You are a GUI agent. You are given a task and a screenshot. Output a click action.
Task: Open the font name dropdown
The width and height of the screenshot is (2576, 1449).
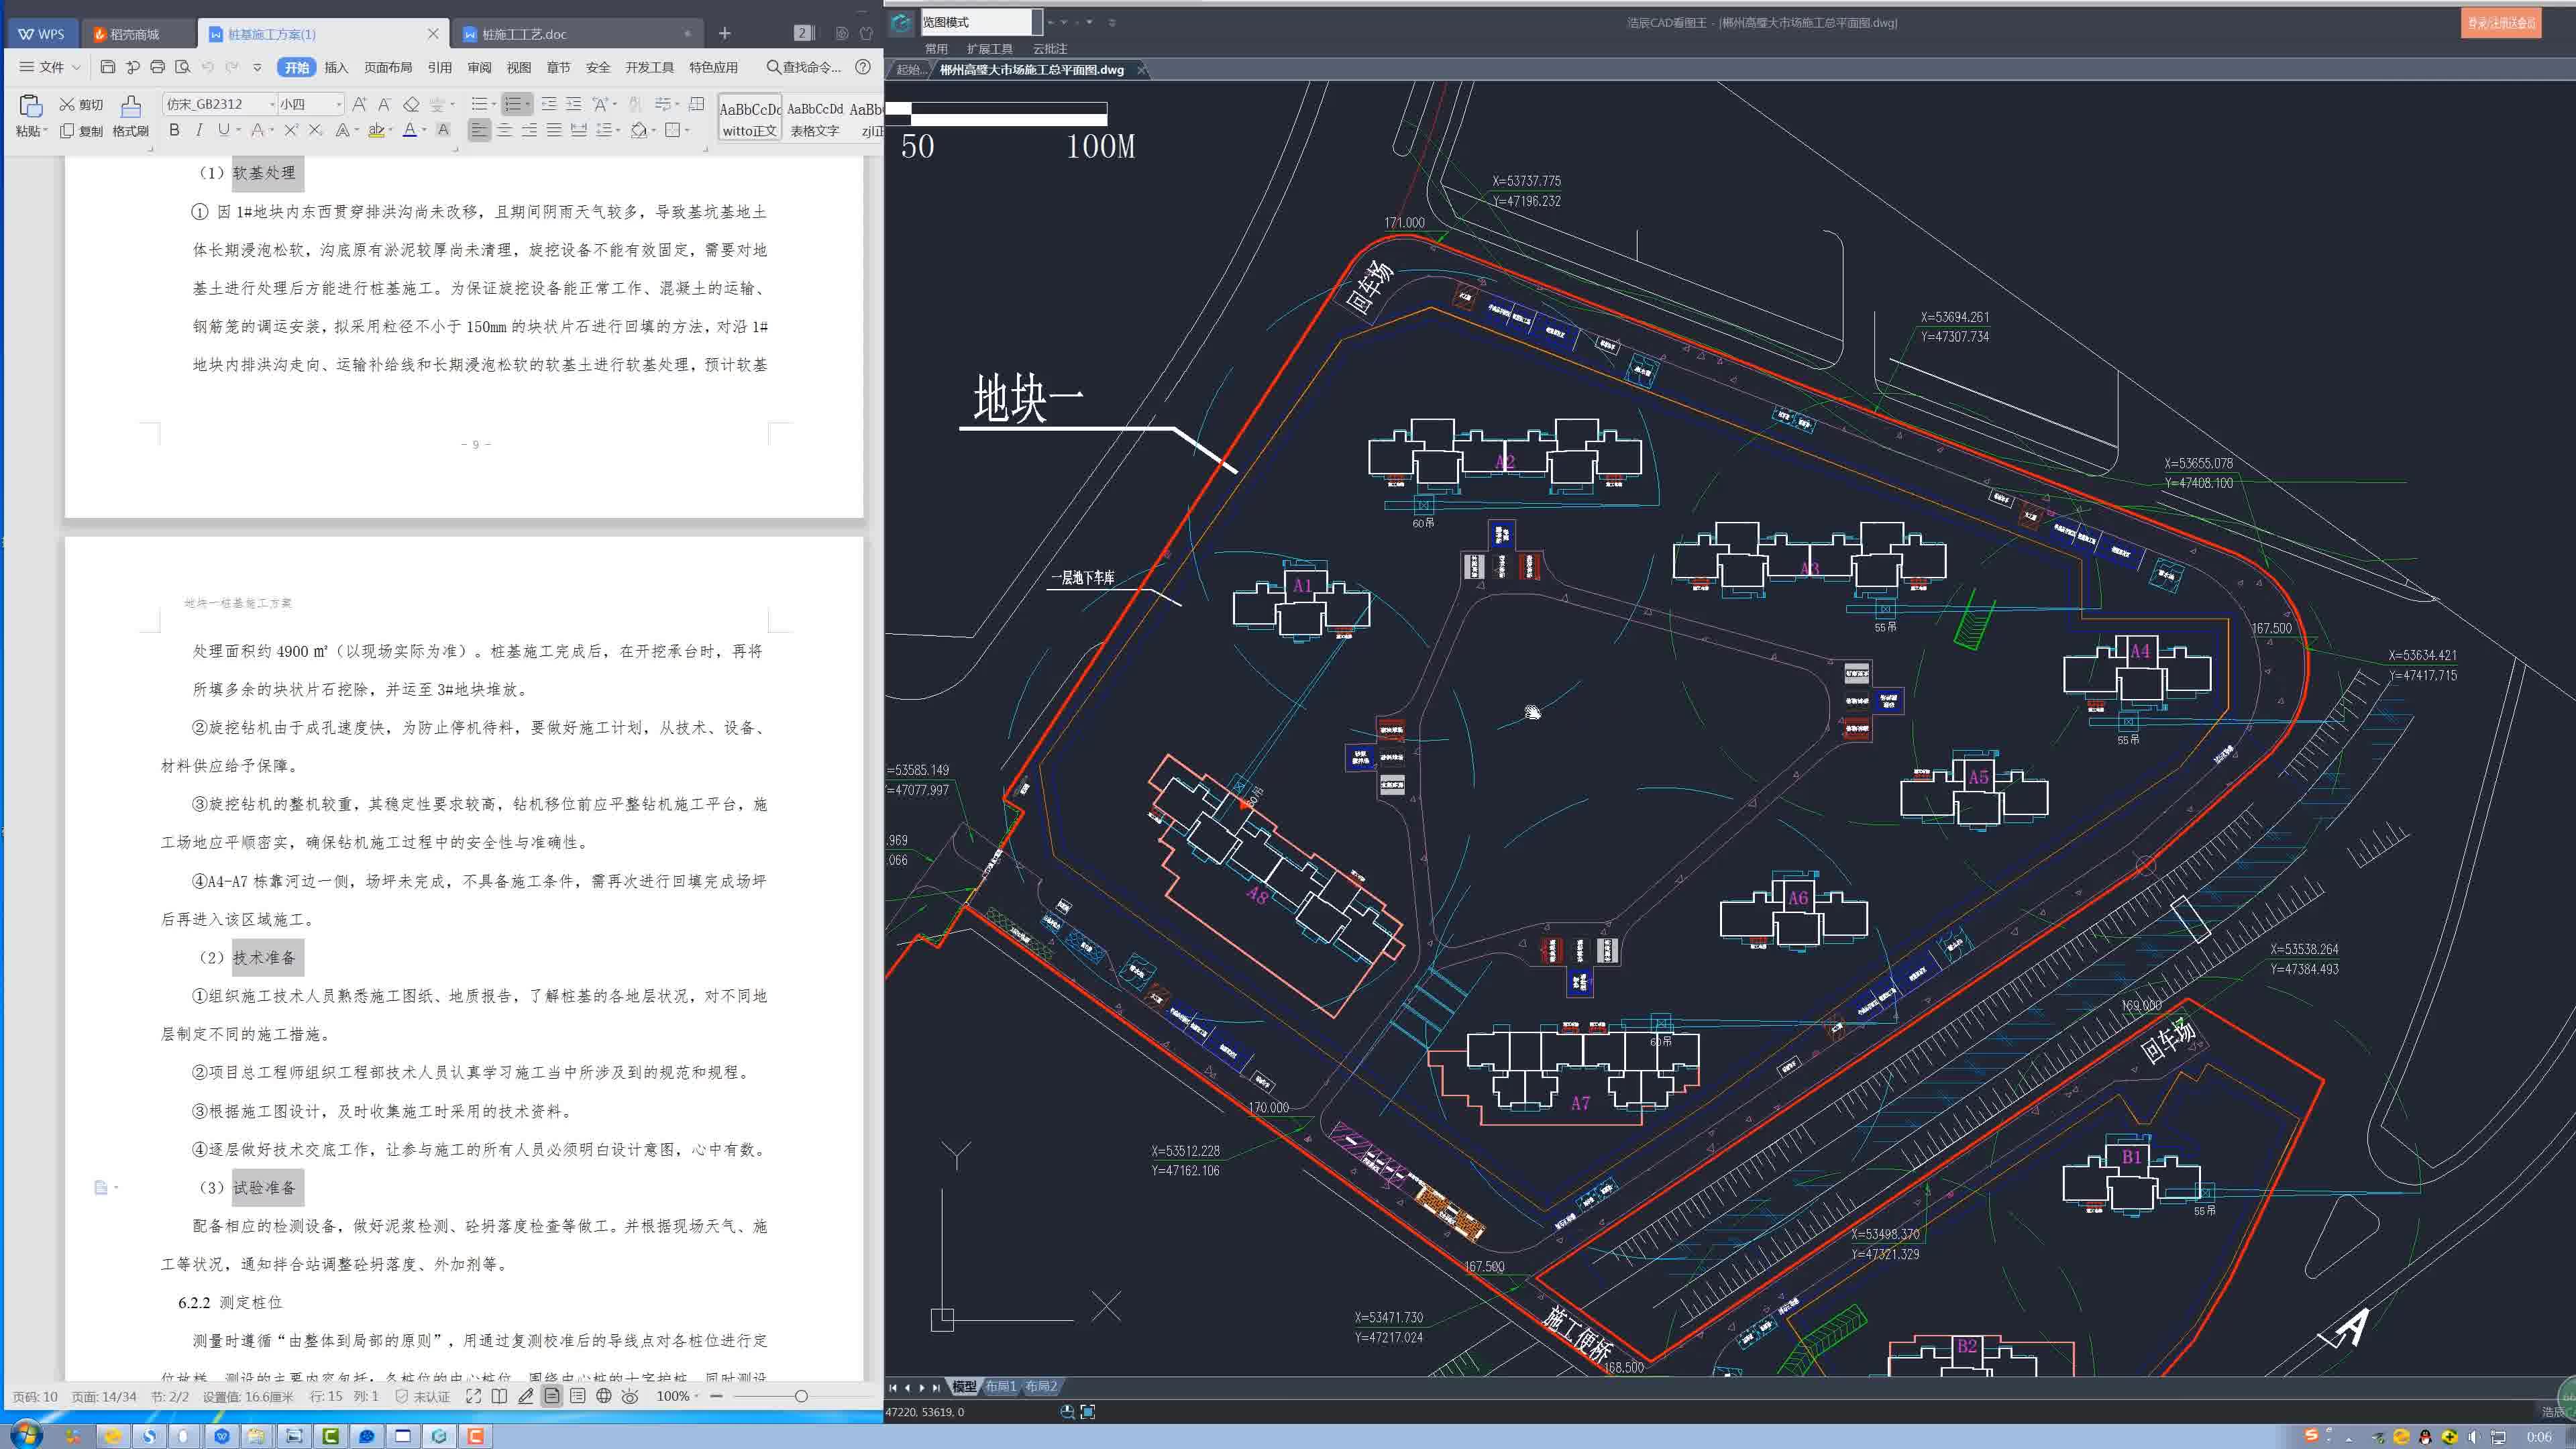[271, 104]
